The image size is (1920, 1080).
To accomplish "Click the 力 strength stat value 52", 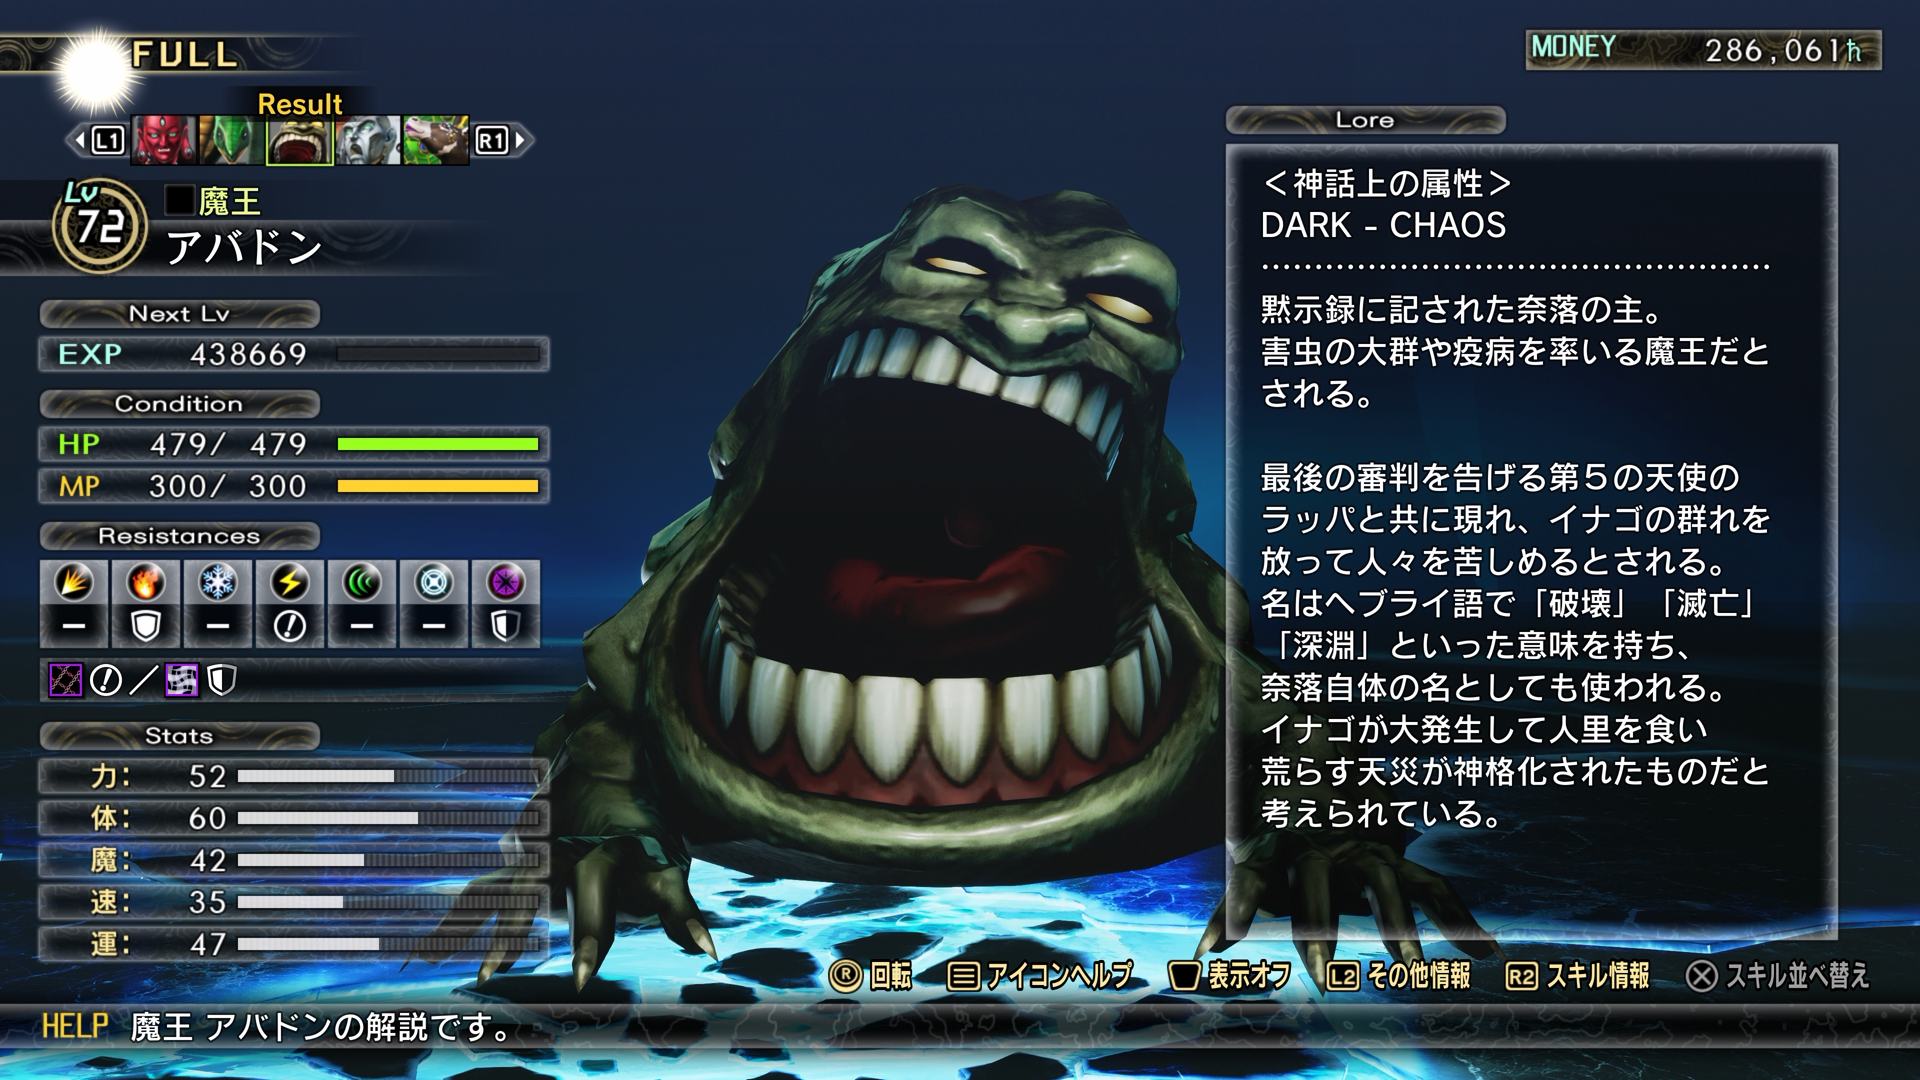I will [x=208, y=776].
